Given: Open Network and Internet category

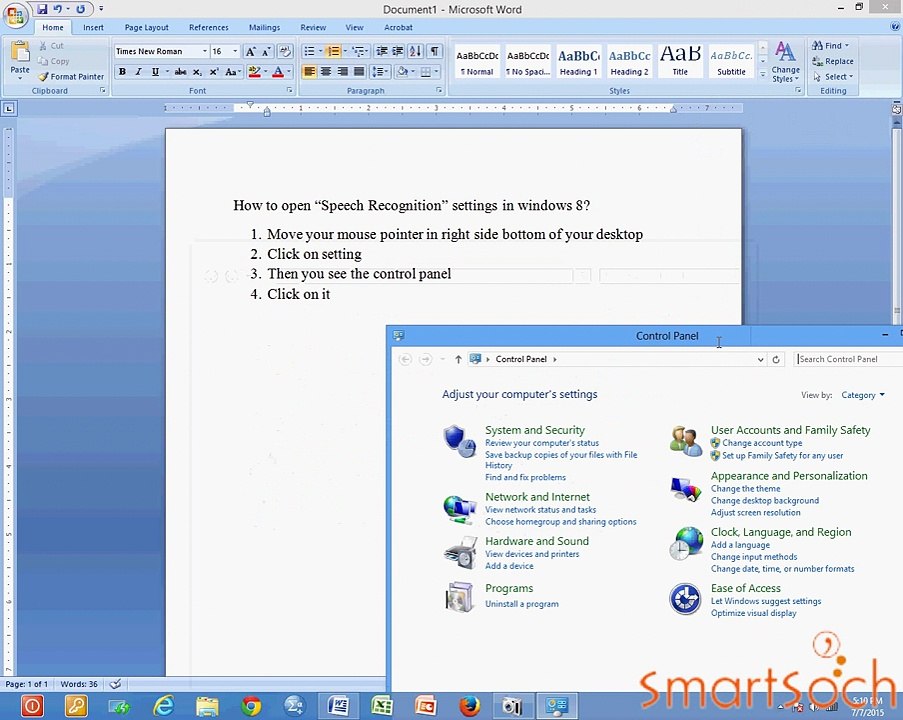Looking at the screenshot, I should (x=537, y=497).
